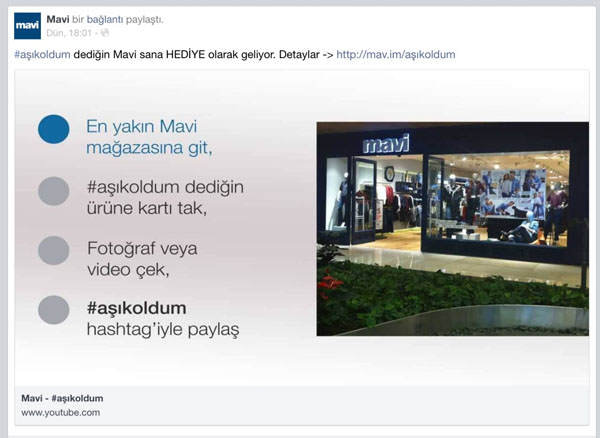Click the "mavi" sign above the store

coord(386,145)
